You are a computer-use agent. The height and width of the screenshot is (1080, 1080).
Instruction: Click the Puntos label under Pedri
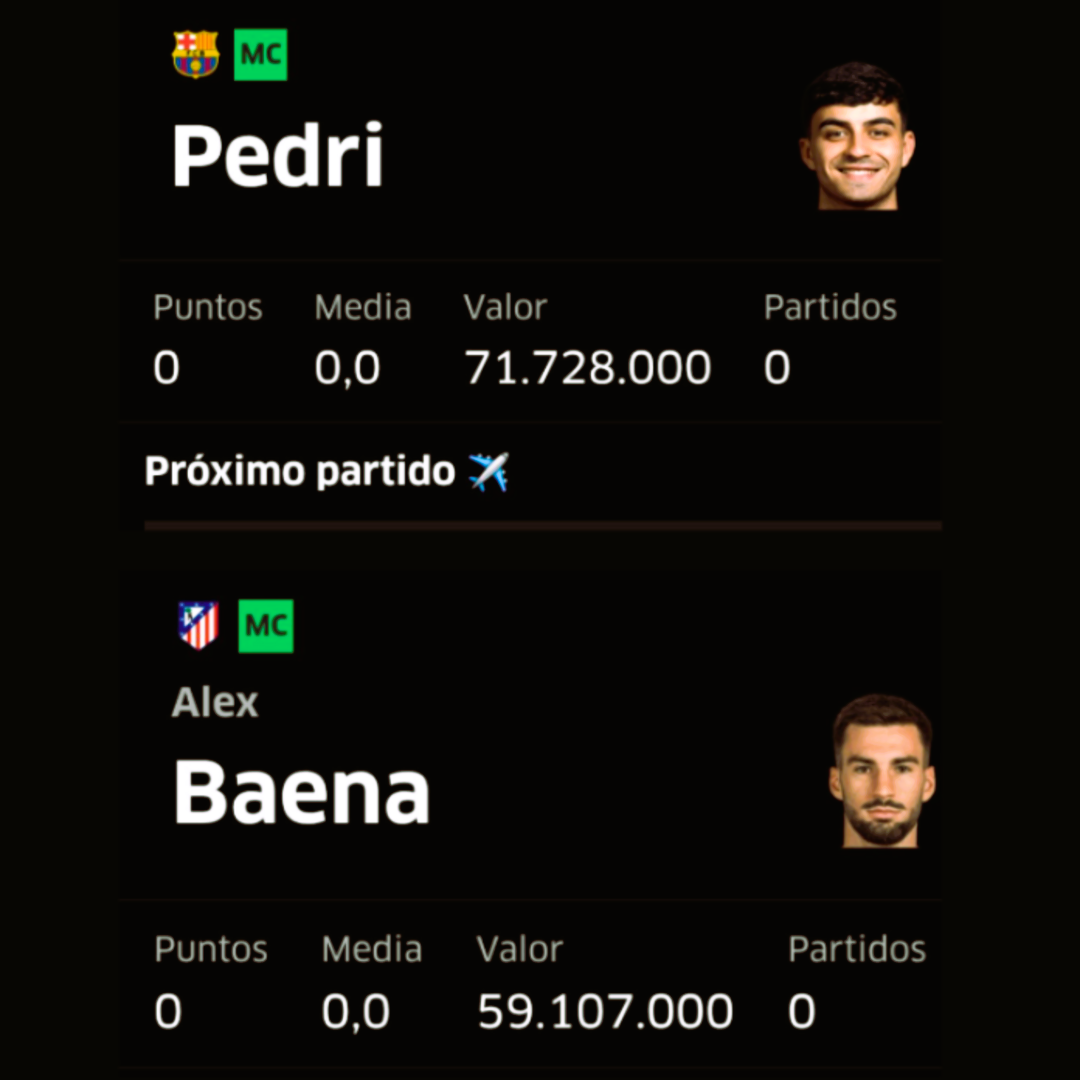pyautogui.click(x=208, y=307)
